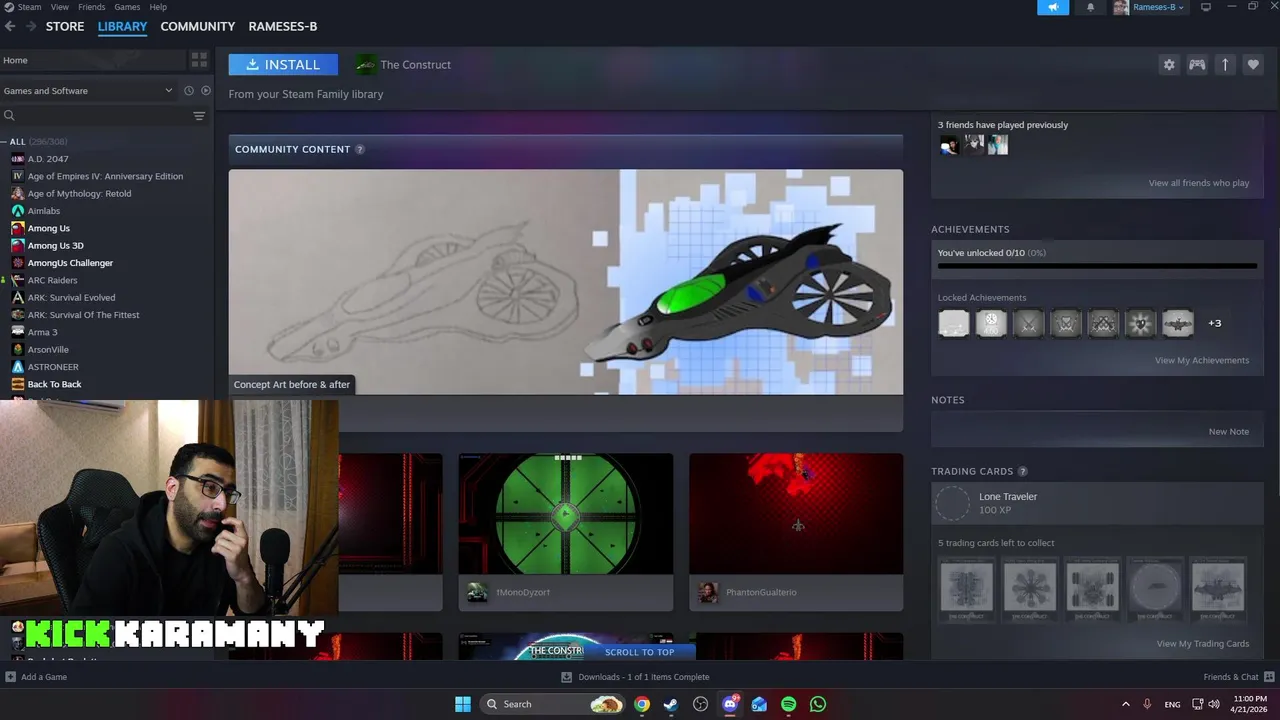The image size is (1280, 720).
Task: Open the RAMESES-B profile tab
Action: [283, 27]
